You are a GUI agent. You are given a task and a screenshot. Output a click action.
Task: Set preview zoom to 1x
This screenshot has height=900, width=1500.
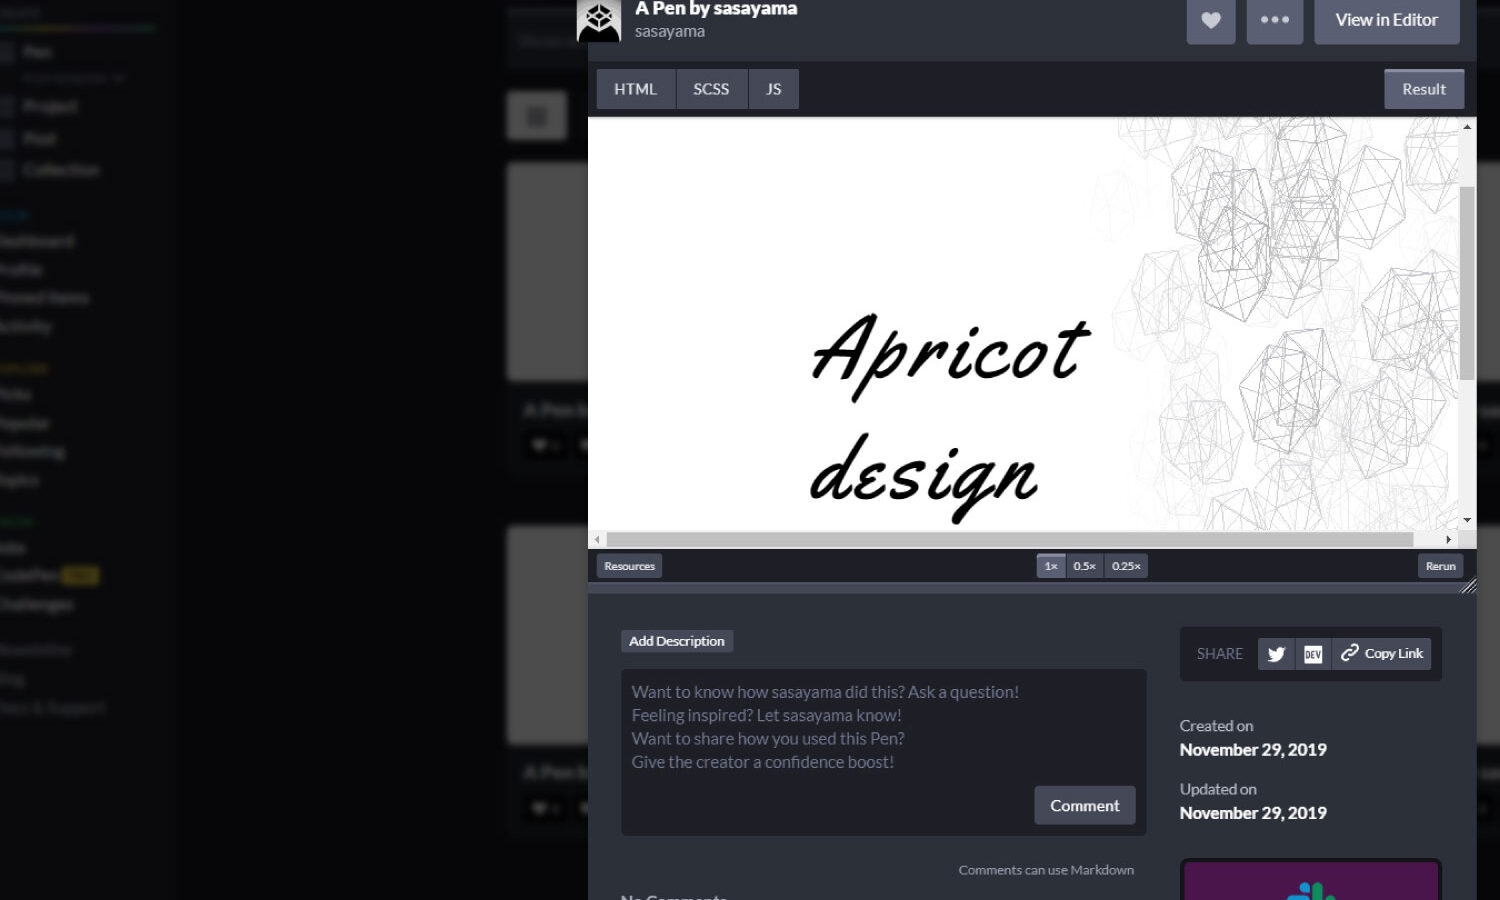[x=1051, y=566]
